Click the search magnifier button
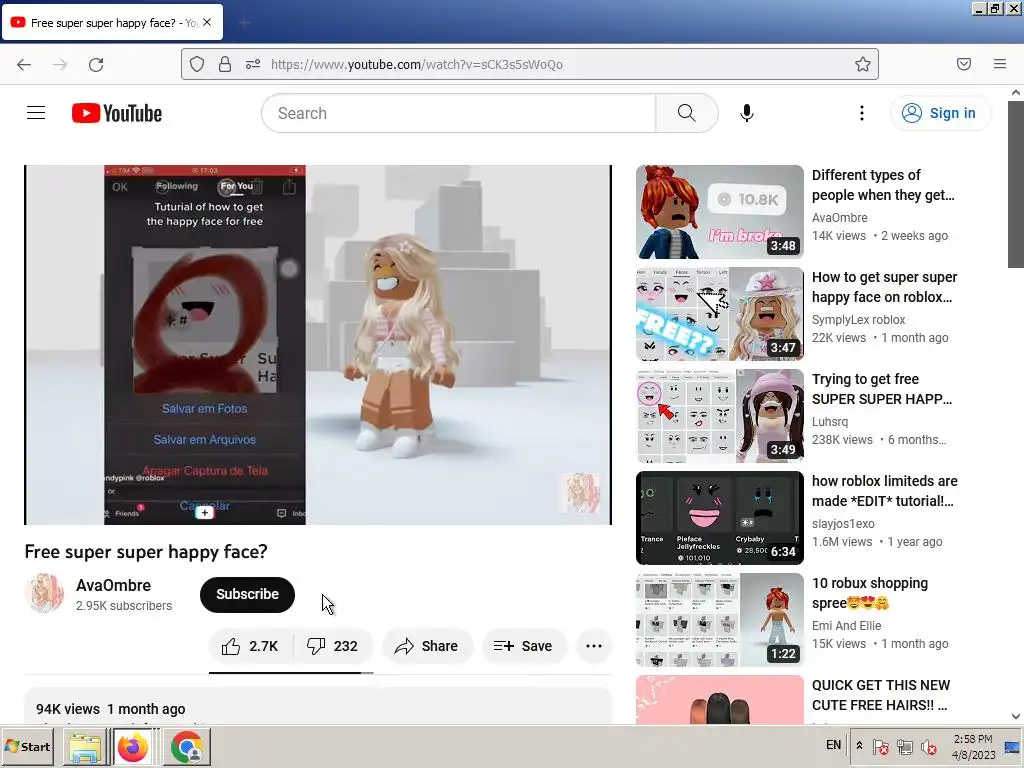1024x768 pixels. [x=686, y=113]
